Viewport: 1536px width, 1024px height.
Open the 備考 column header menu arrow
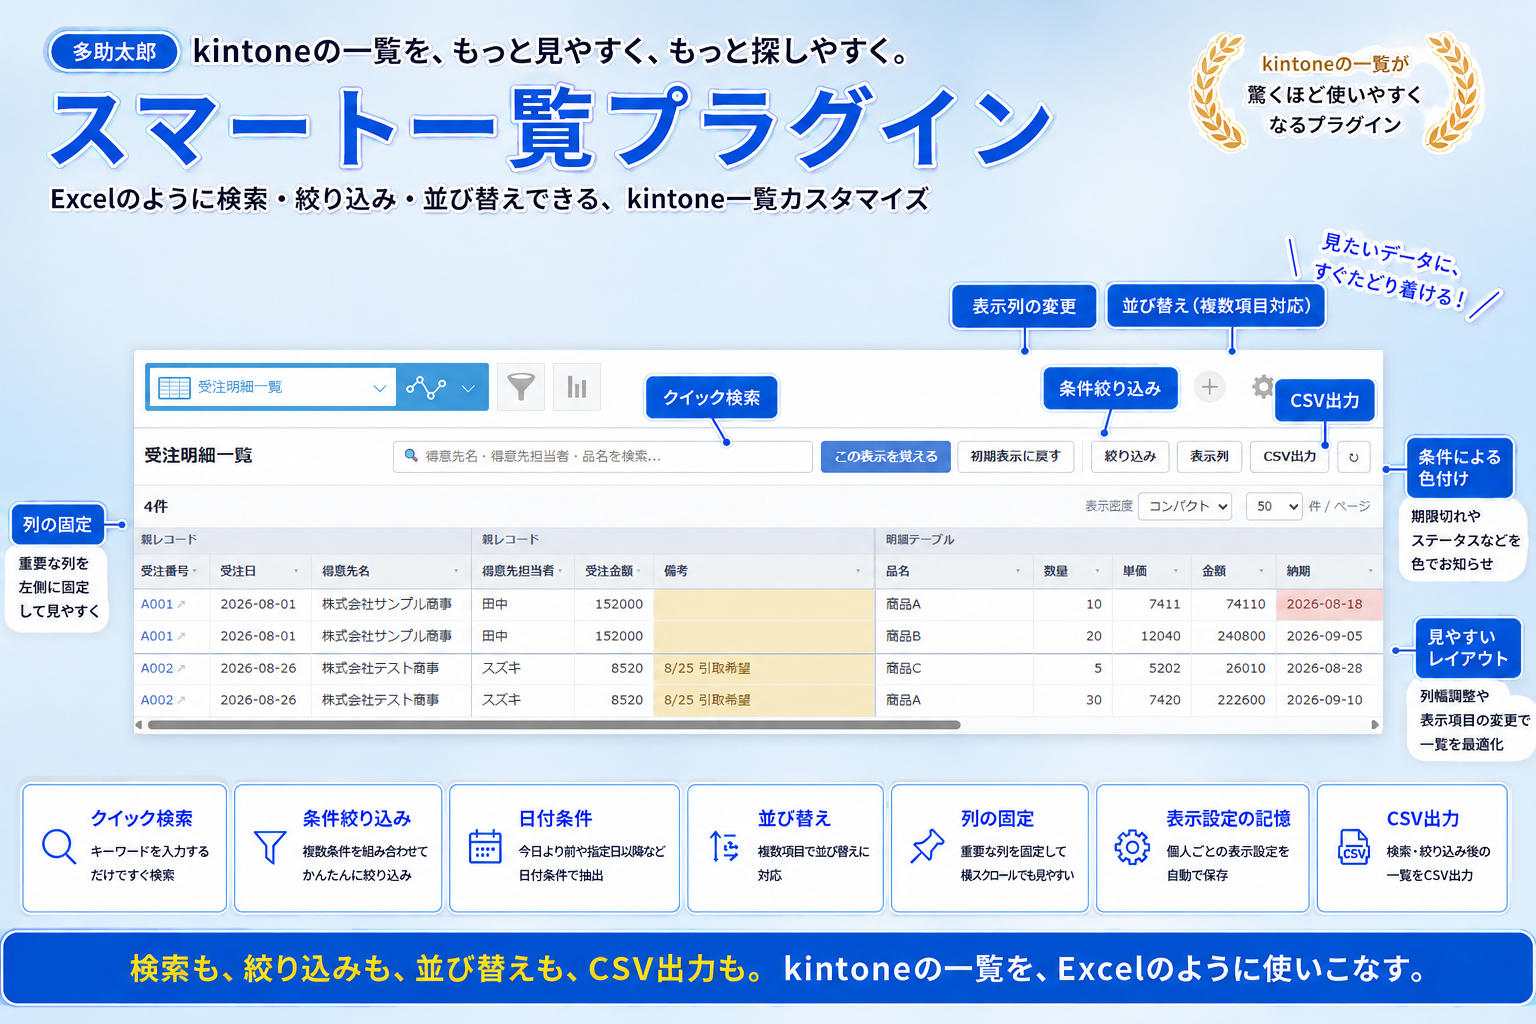click(858, 571)
